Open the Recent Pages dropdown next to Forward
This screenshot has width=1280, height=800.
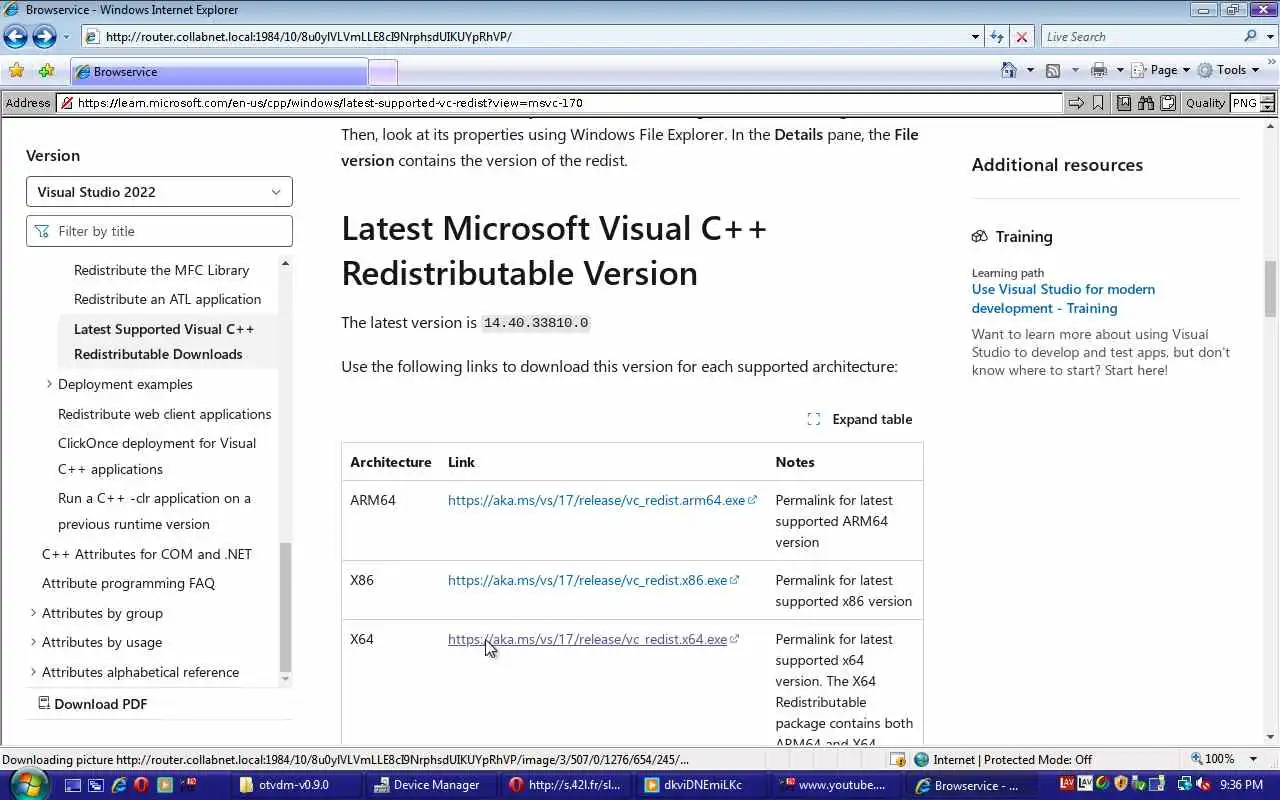pos(66,37)
